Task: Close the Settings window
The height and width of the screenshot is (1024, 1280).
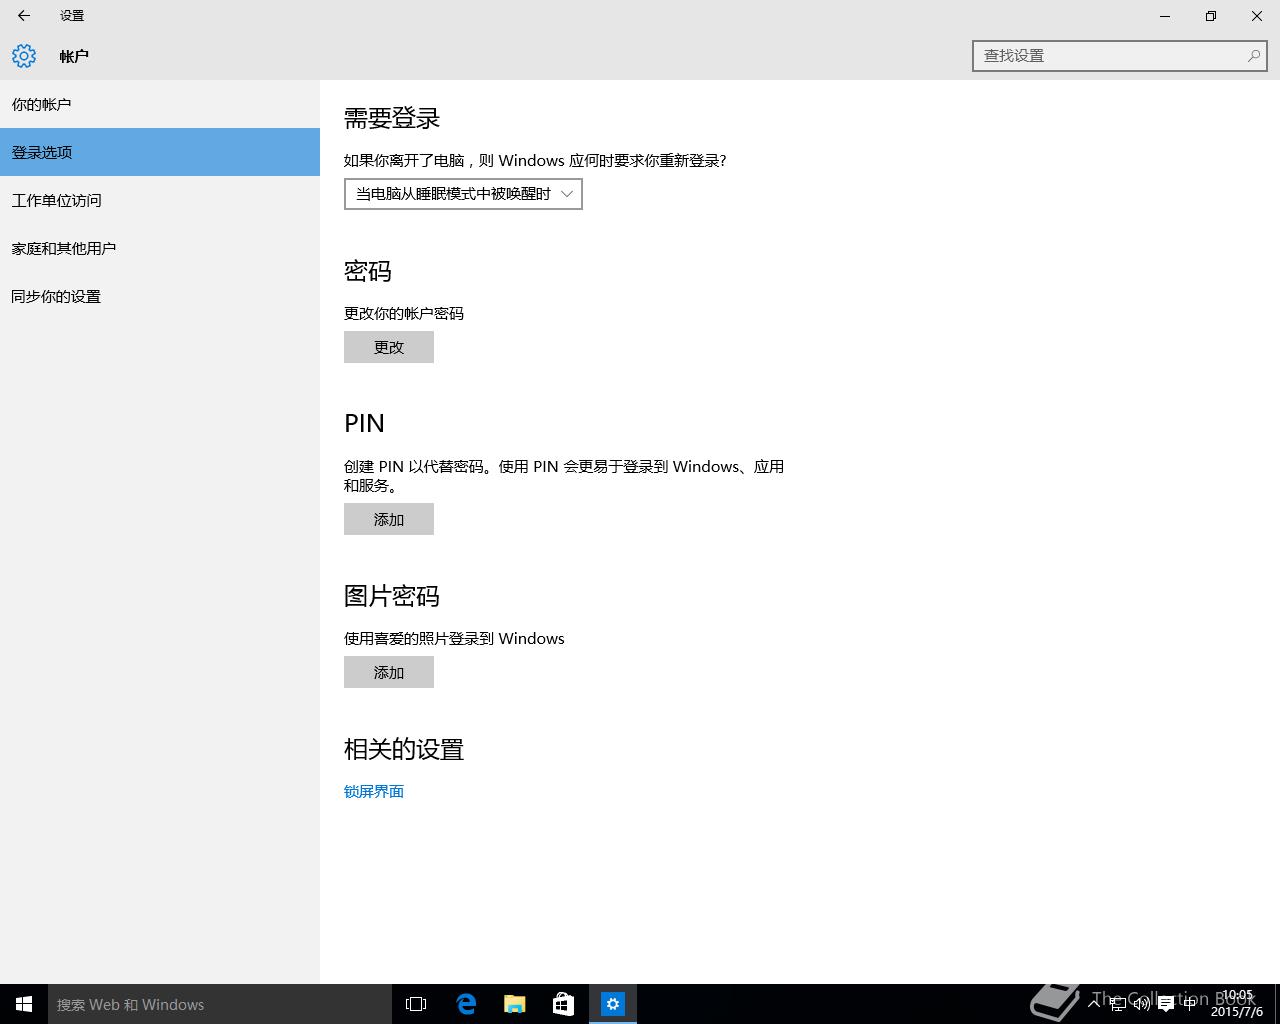Action: click(1257, 16)
